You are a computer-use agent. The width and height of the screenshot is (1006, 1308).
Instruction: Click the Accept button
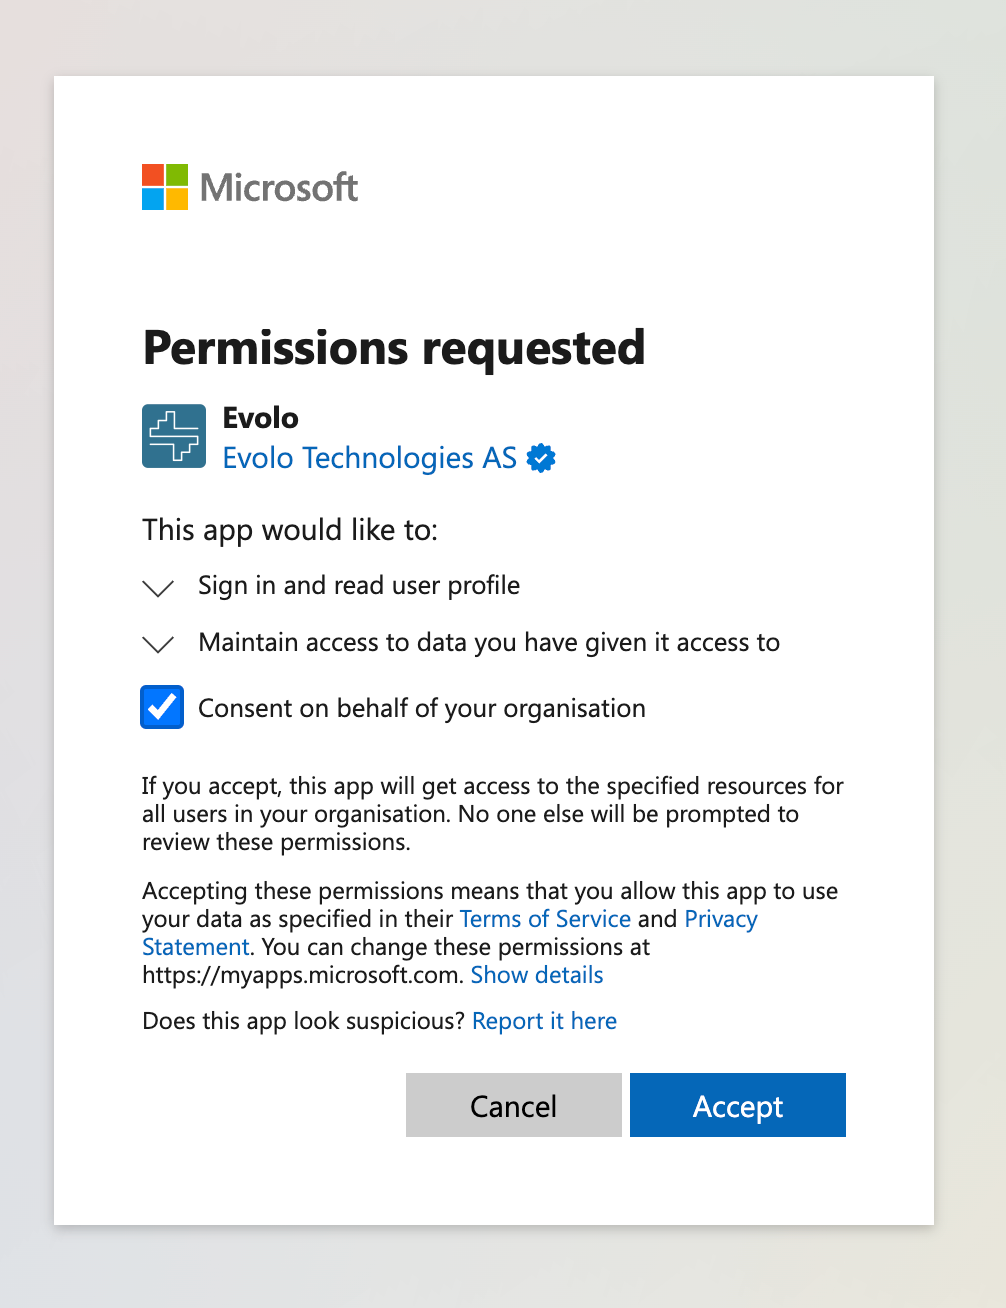coord(738,1105)
